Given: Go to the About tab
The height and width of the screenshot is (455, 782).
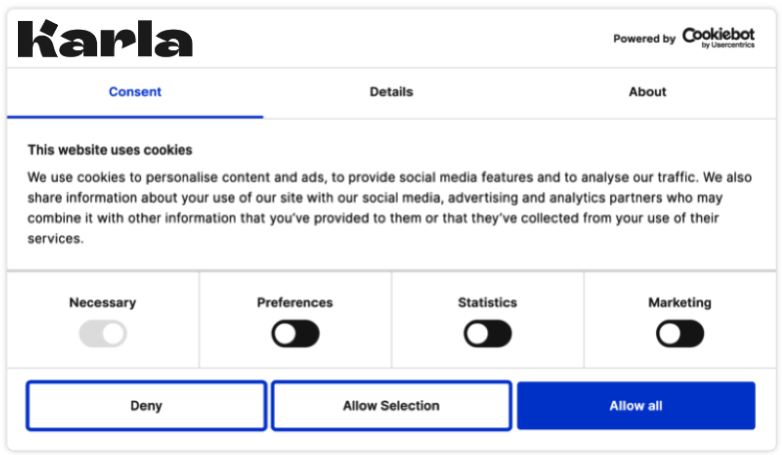Looking at the screenshot, I should 647,92.
